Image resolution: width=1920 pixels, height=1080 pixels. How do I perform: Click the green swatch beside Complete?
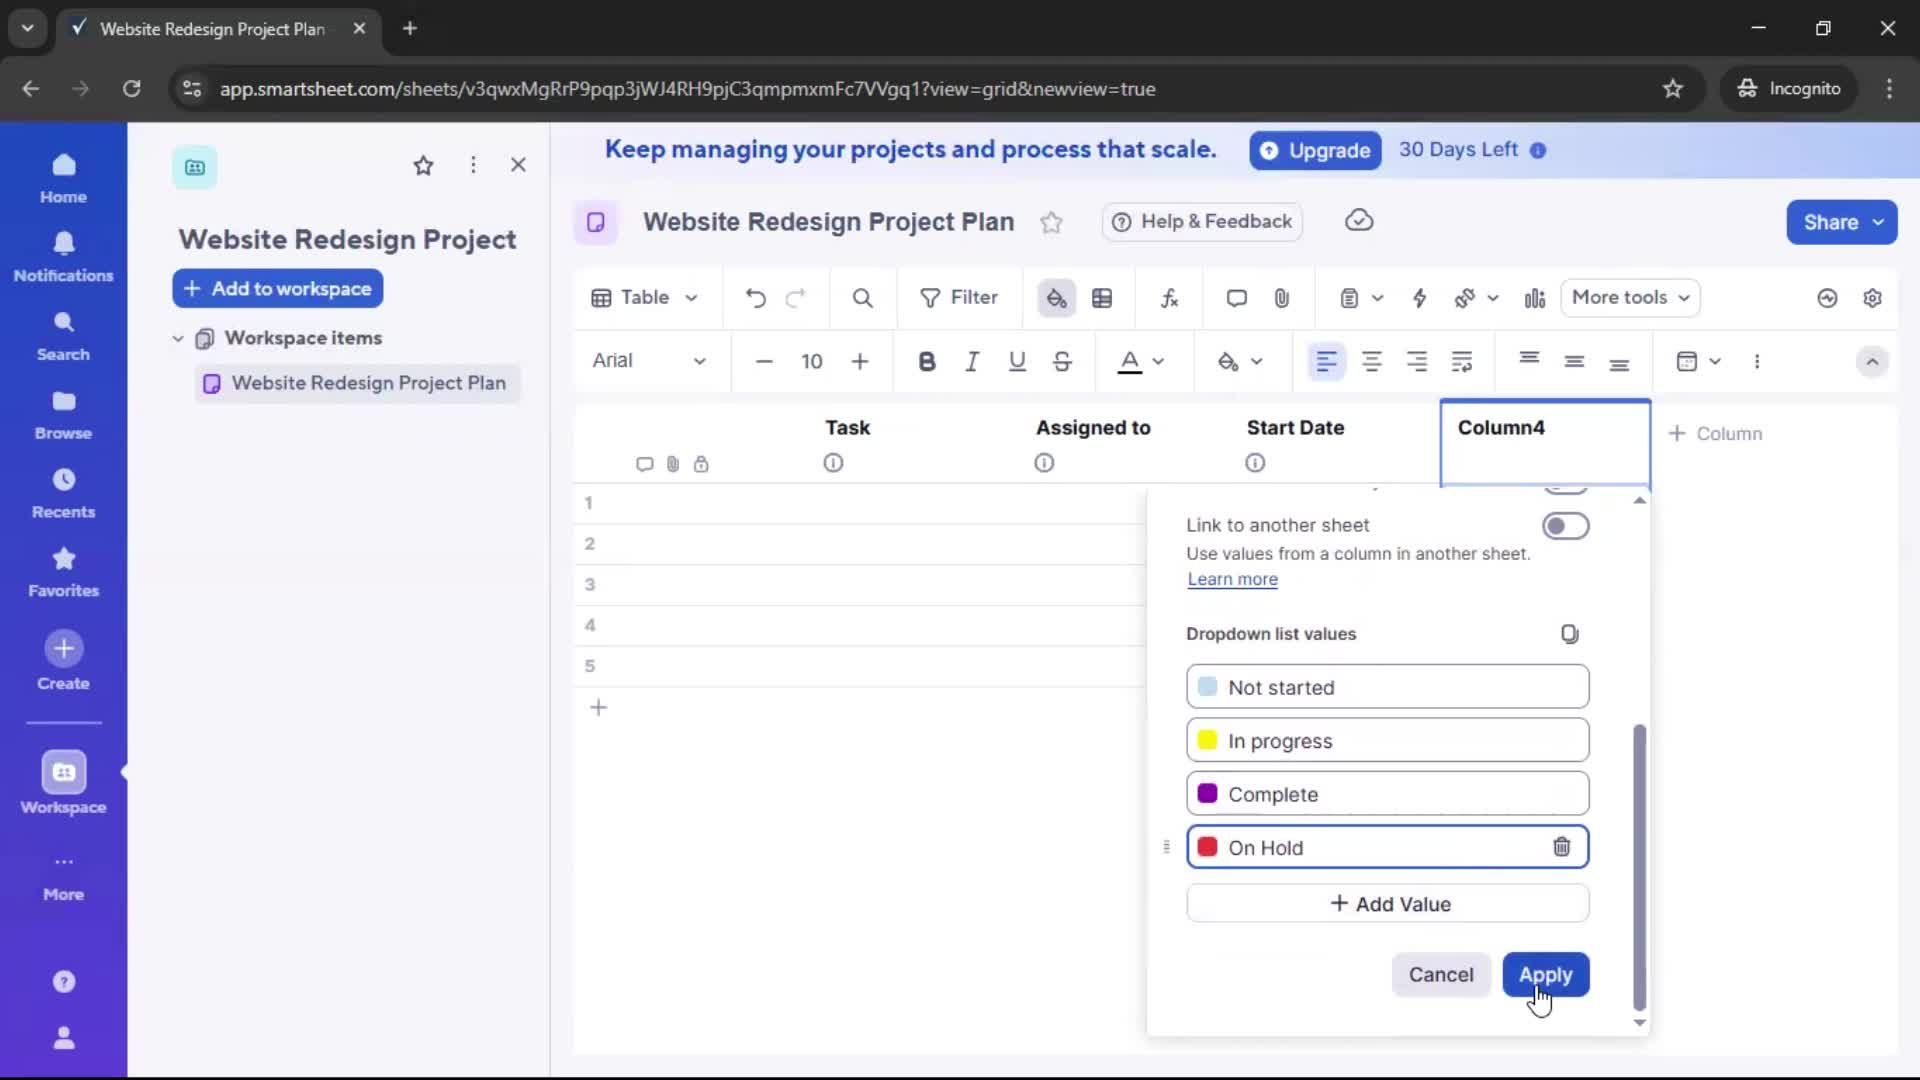(1208, 793)
